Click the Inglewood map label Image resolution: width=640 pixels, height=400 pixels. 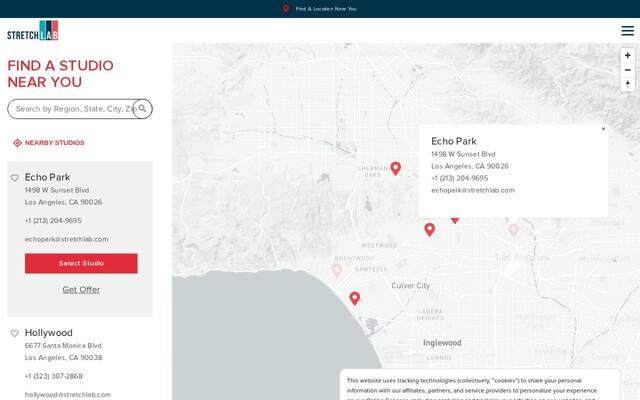[x=442, y=343]
